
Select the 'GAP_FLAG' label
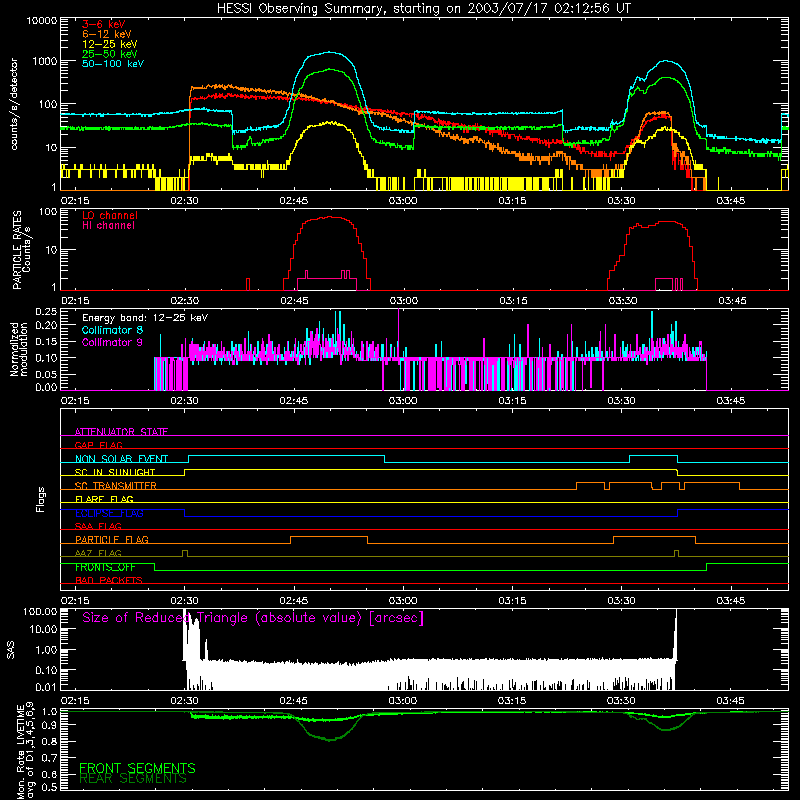[x=98, y=445]
